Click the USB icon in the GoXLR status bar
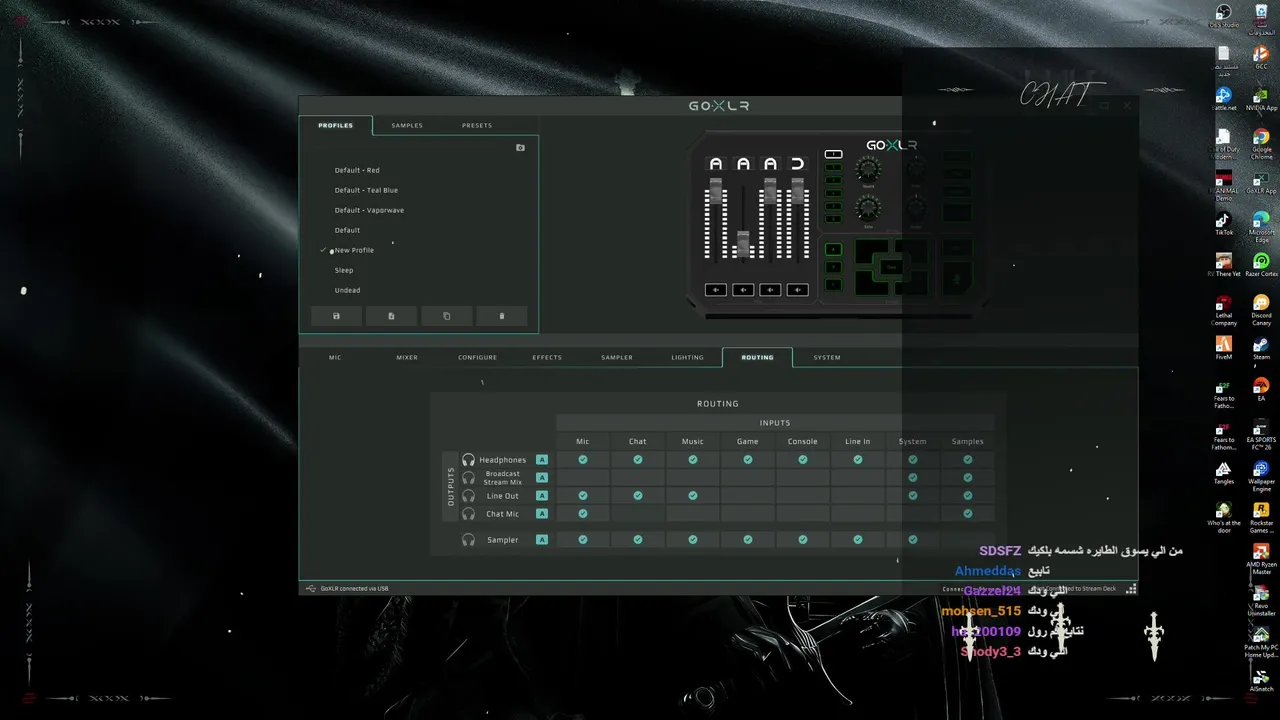The width and height of the screenshot is (1280, 720). [311, 588]
